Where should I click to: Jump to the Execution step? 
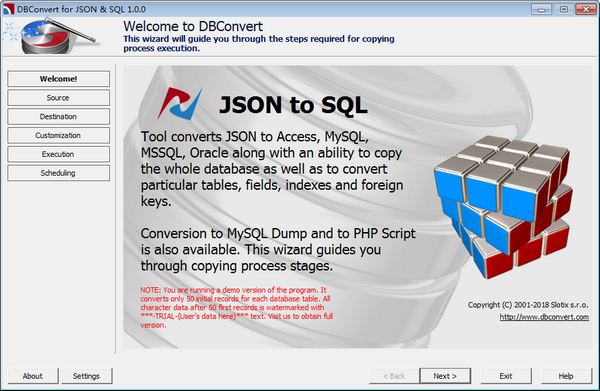(x=58, y=154)
